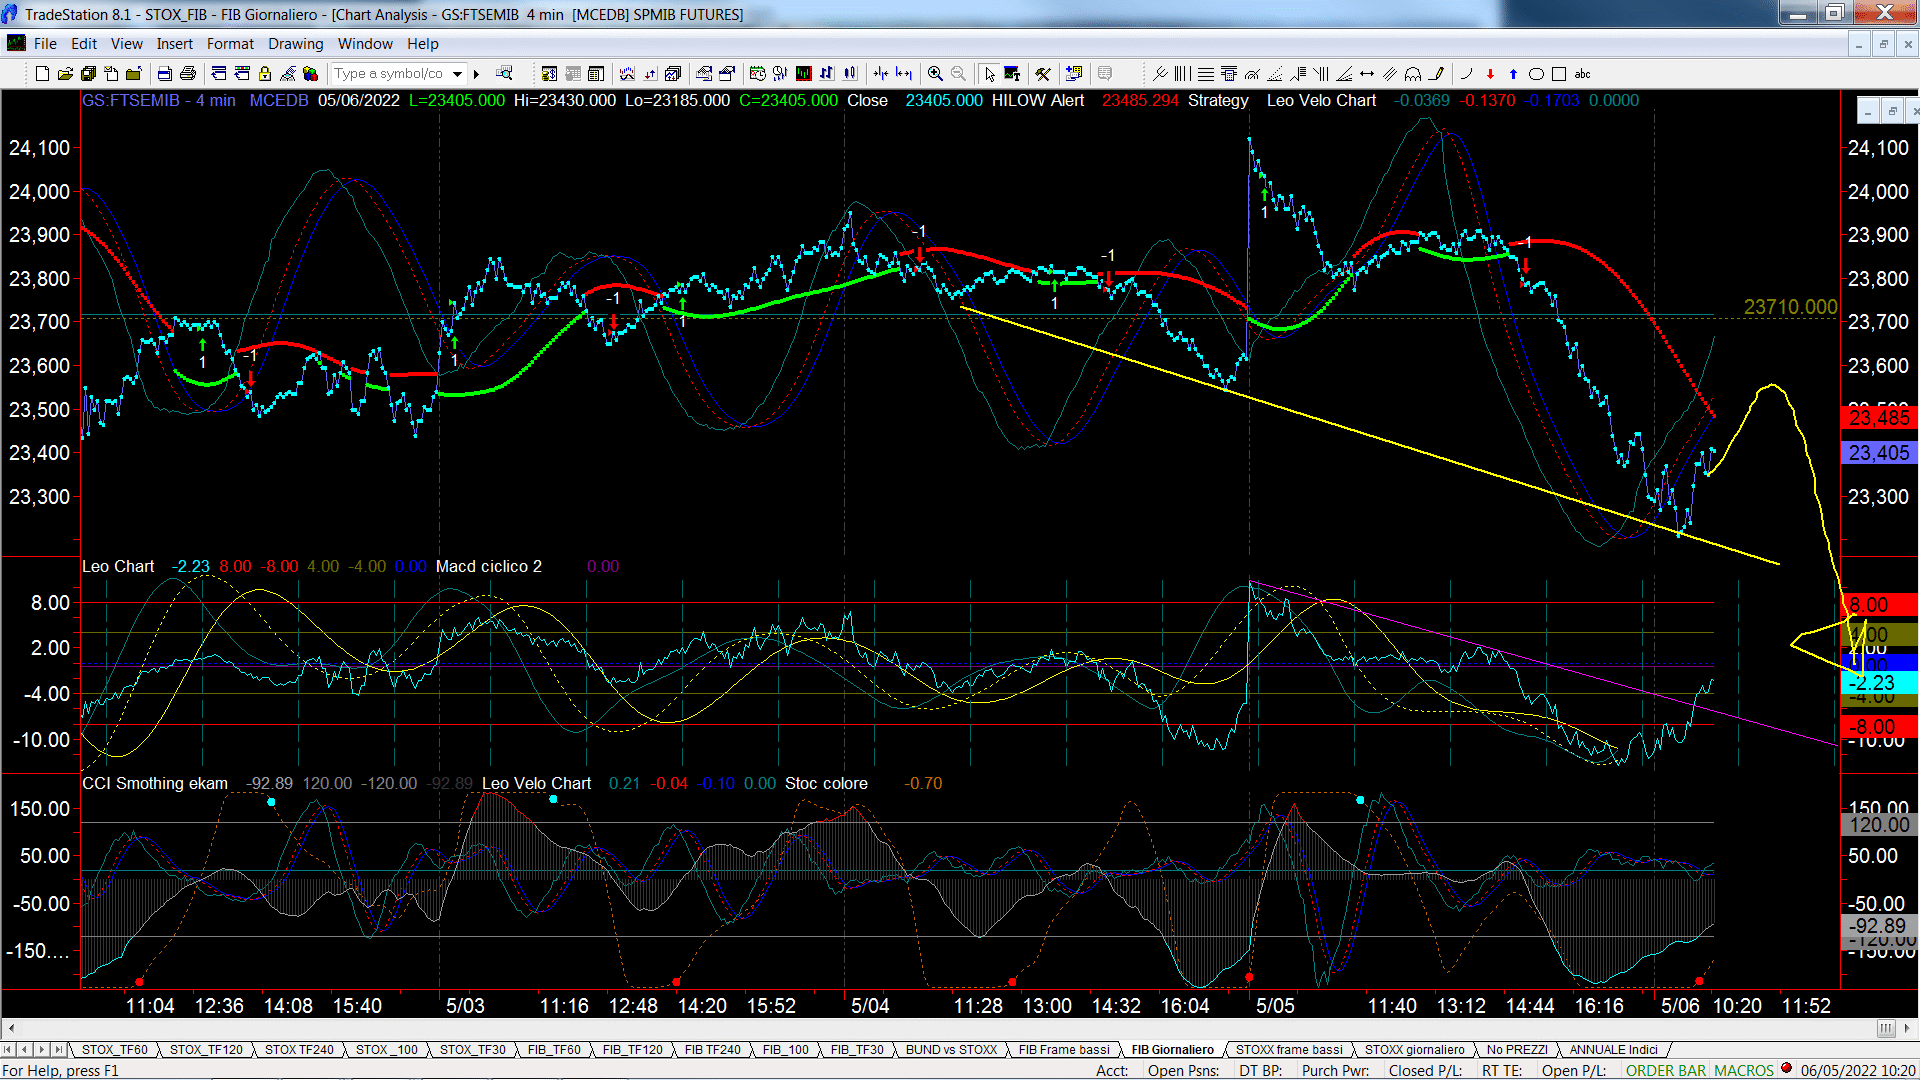Switch to the STOX_100 workspace tab
The image size is (1920, 1080).
click(x=386, y=1049)
